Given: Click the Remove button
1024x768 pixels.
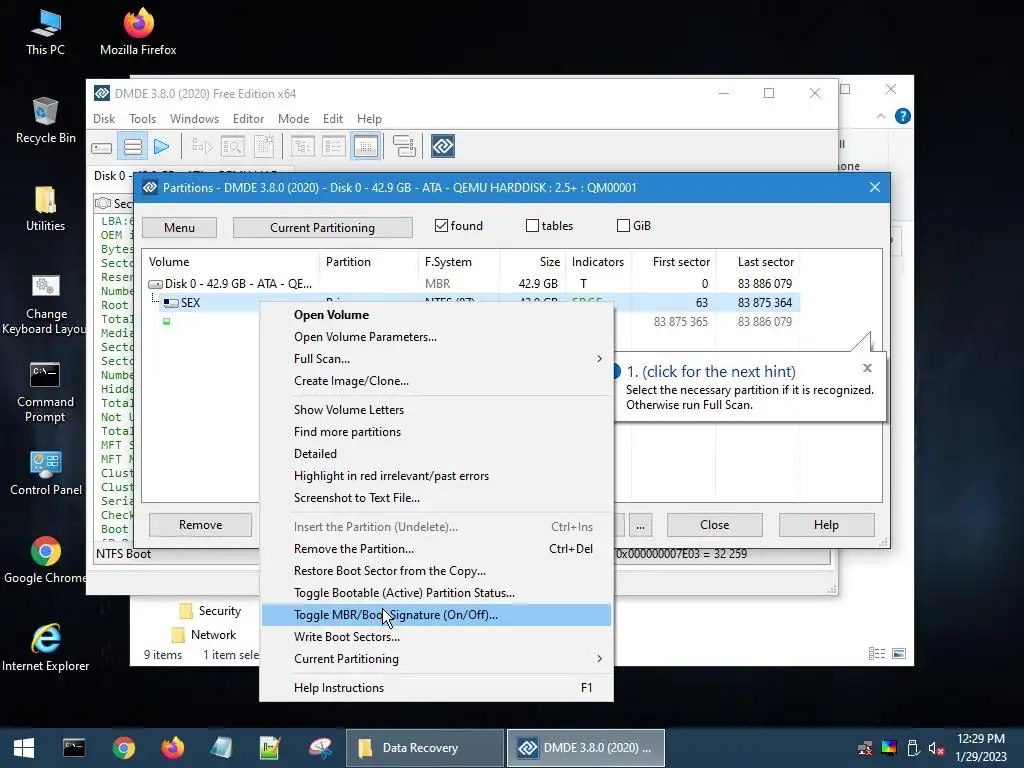Looking at the screenshot, I should (200, 525).
